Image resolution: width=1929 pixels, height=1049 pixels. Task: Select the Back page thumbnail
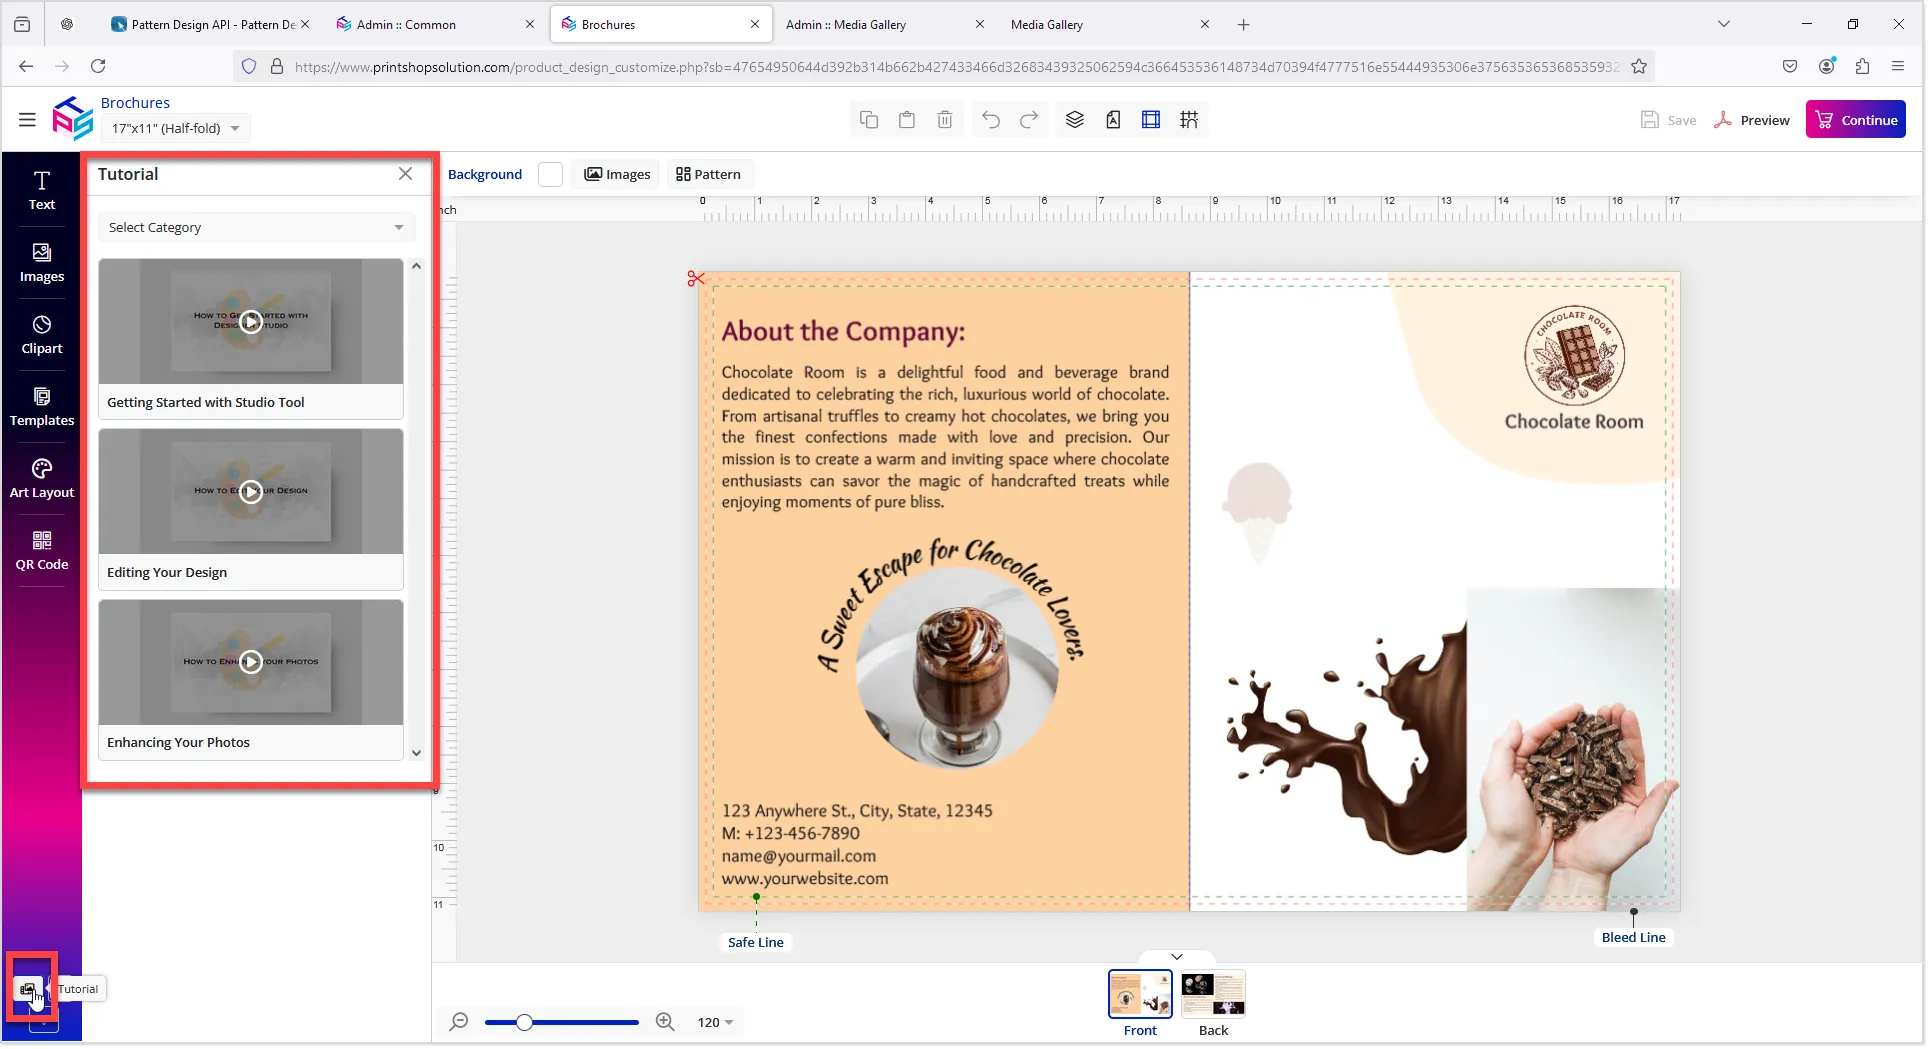point(1213,994)
